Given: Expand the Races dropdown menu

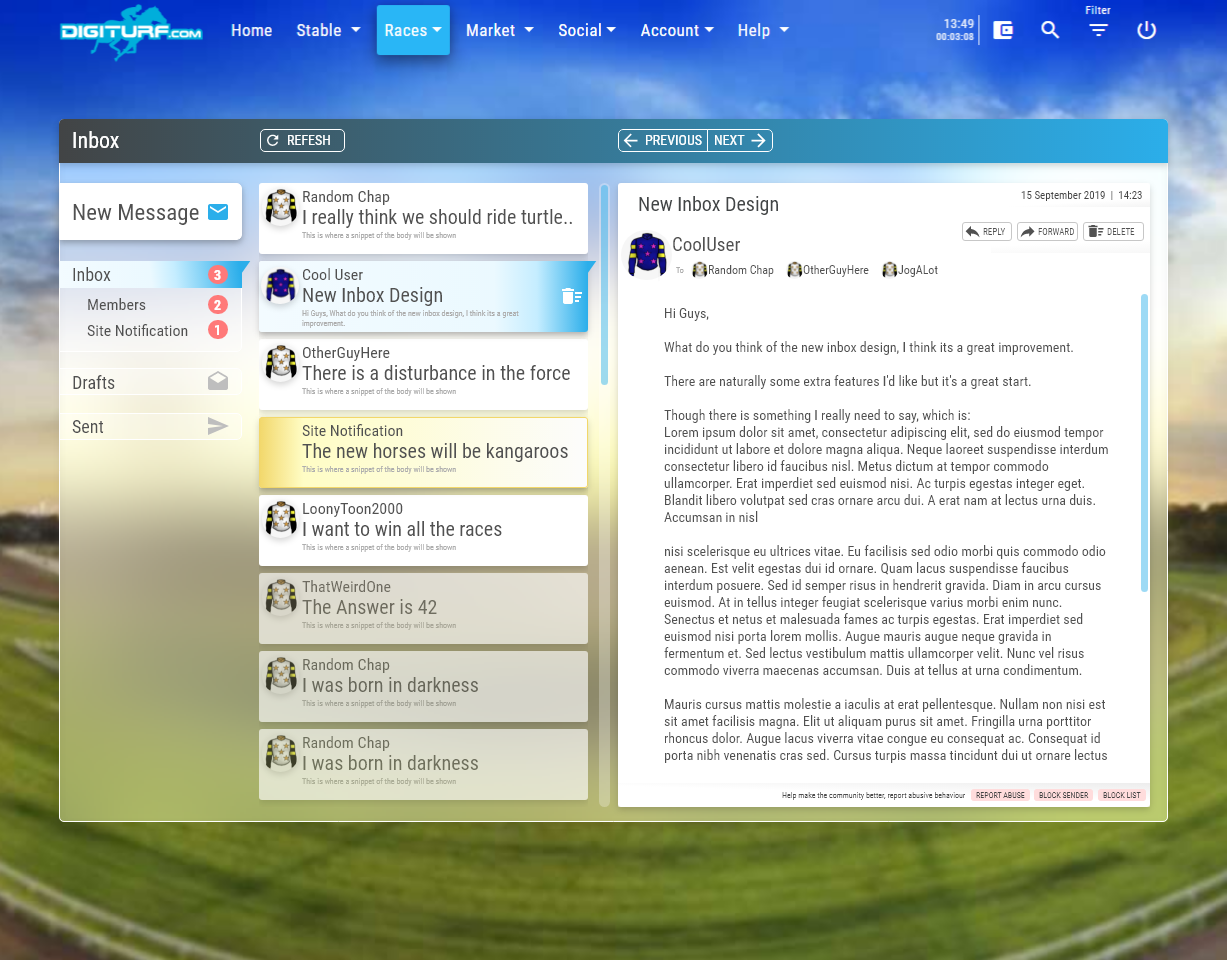Looking at the screenshot, I should [413, 30].
